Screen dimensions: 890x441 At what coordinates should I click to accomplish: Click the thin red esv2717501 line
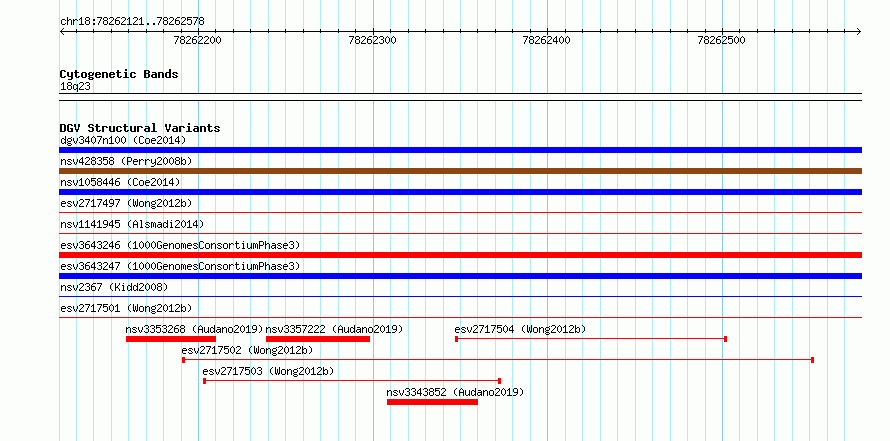(x=460, y=318)
